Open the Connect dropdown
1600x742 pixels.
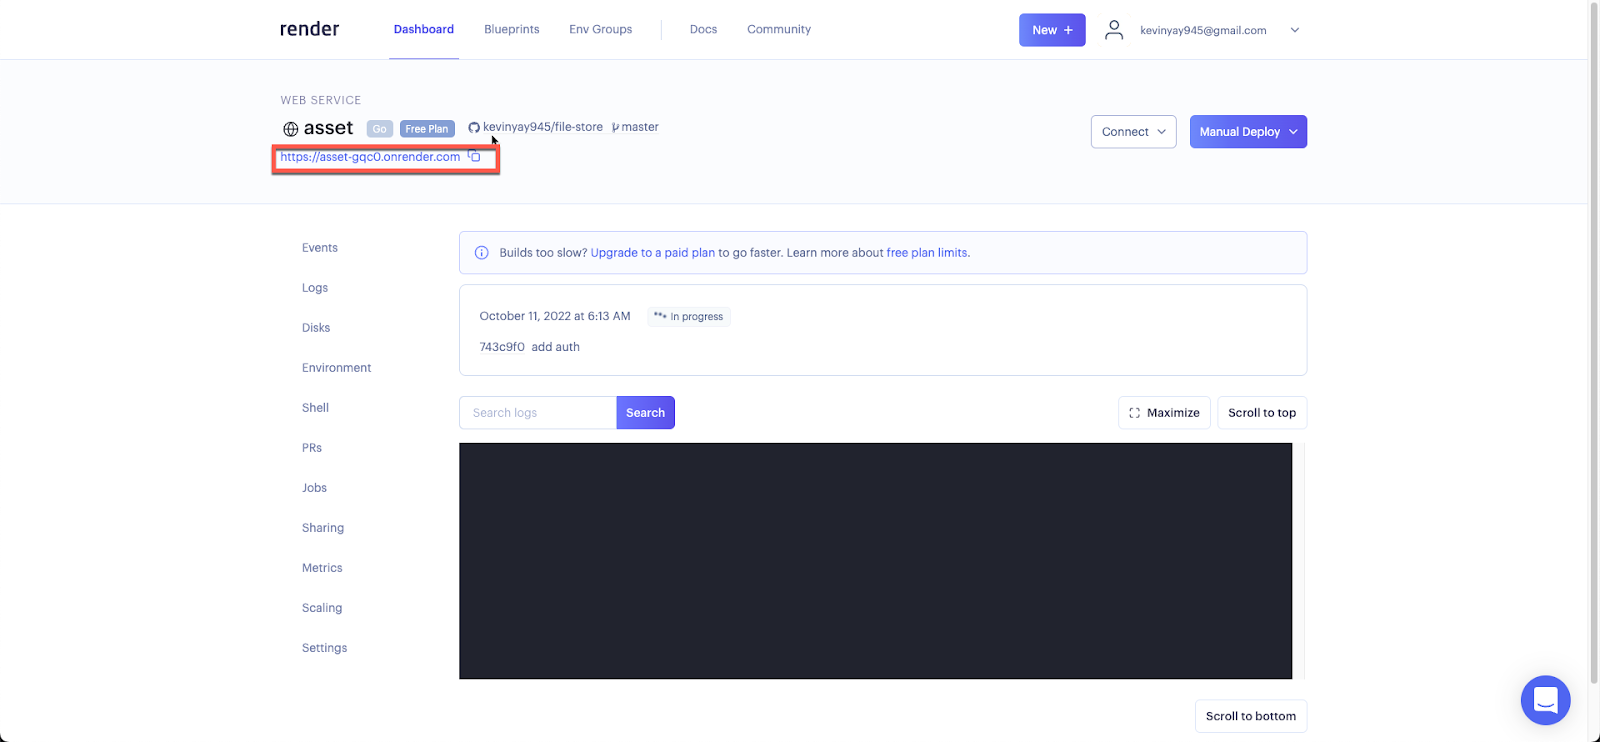click(1133, 132)
